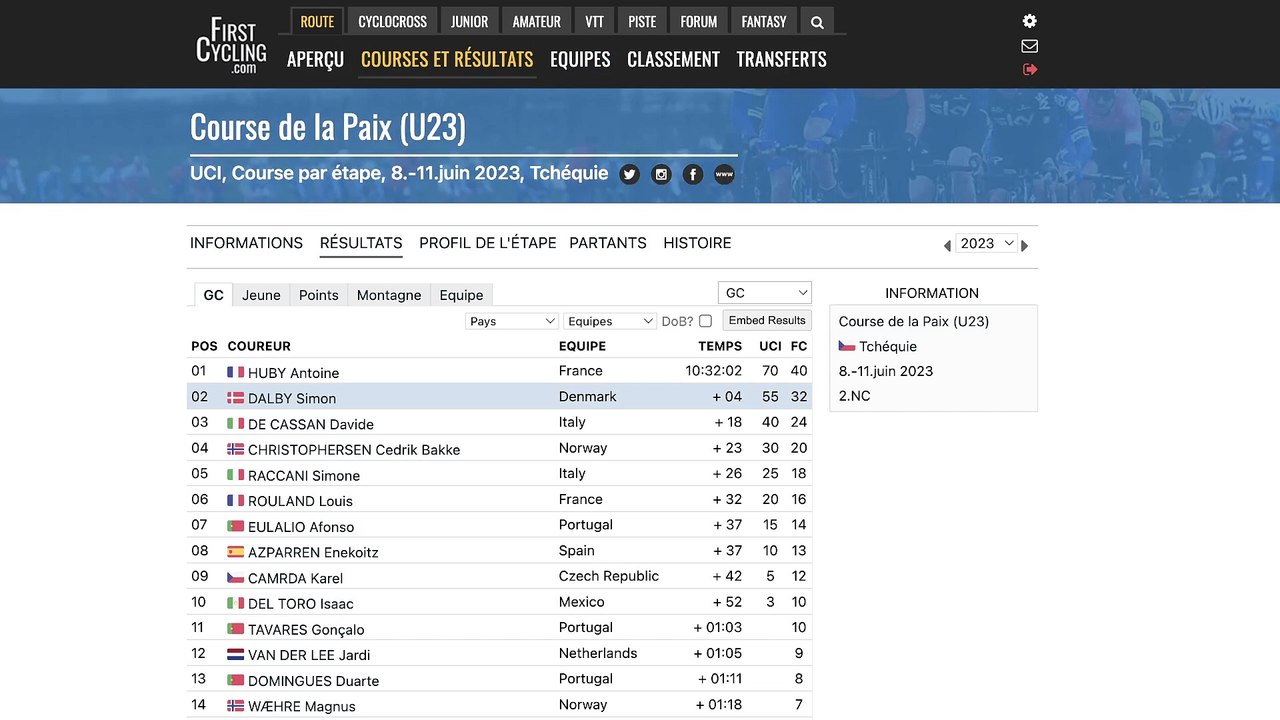Open the search magnifier icon

[x=817, y=22]
